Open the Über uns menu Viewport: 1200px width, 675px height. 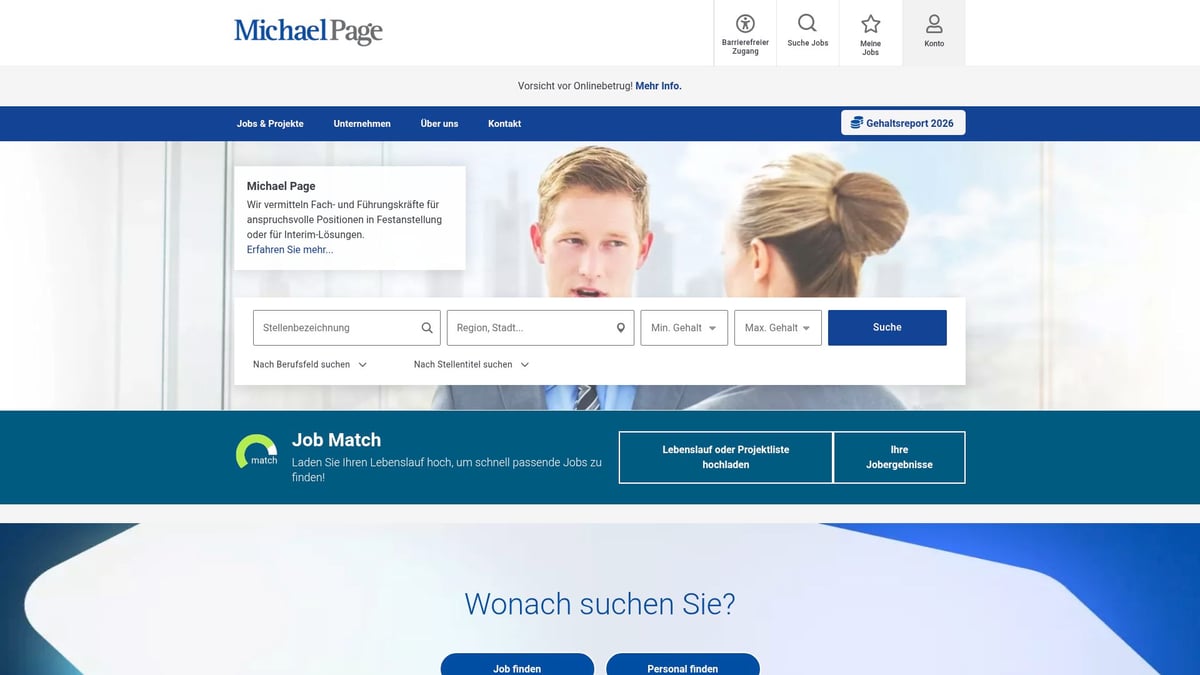439,124
